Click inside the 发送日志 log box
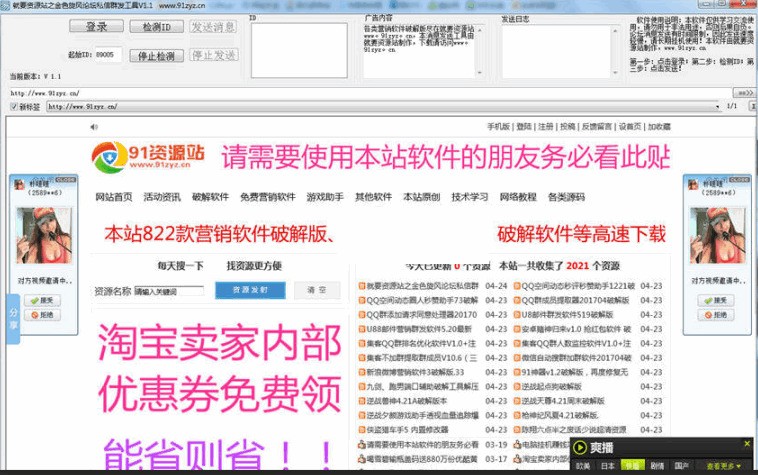This screenshot has width=758, height=475. (x=556, y=51)
